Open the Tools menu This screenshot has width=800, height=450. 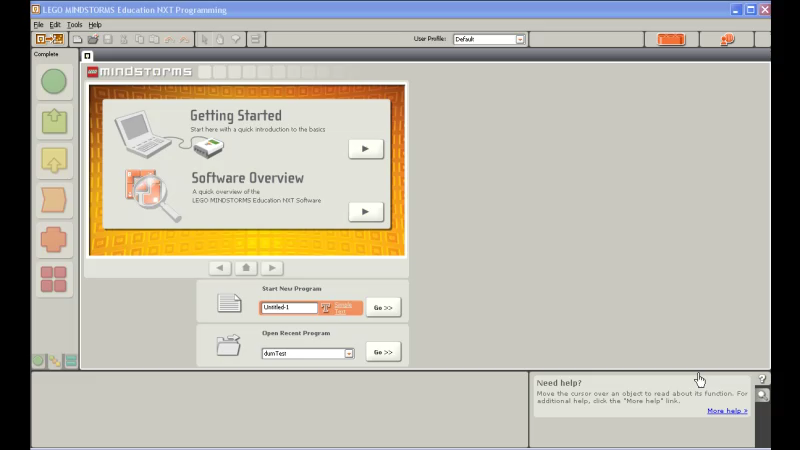(74, 24)
